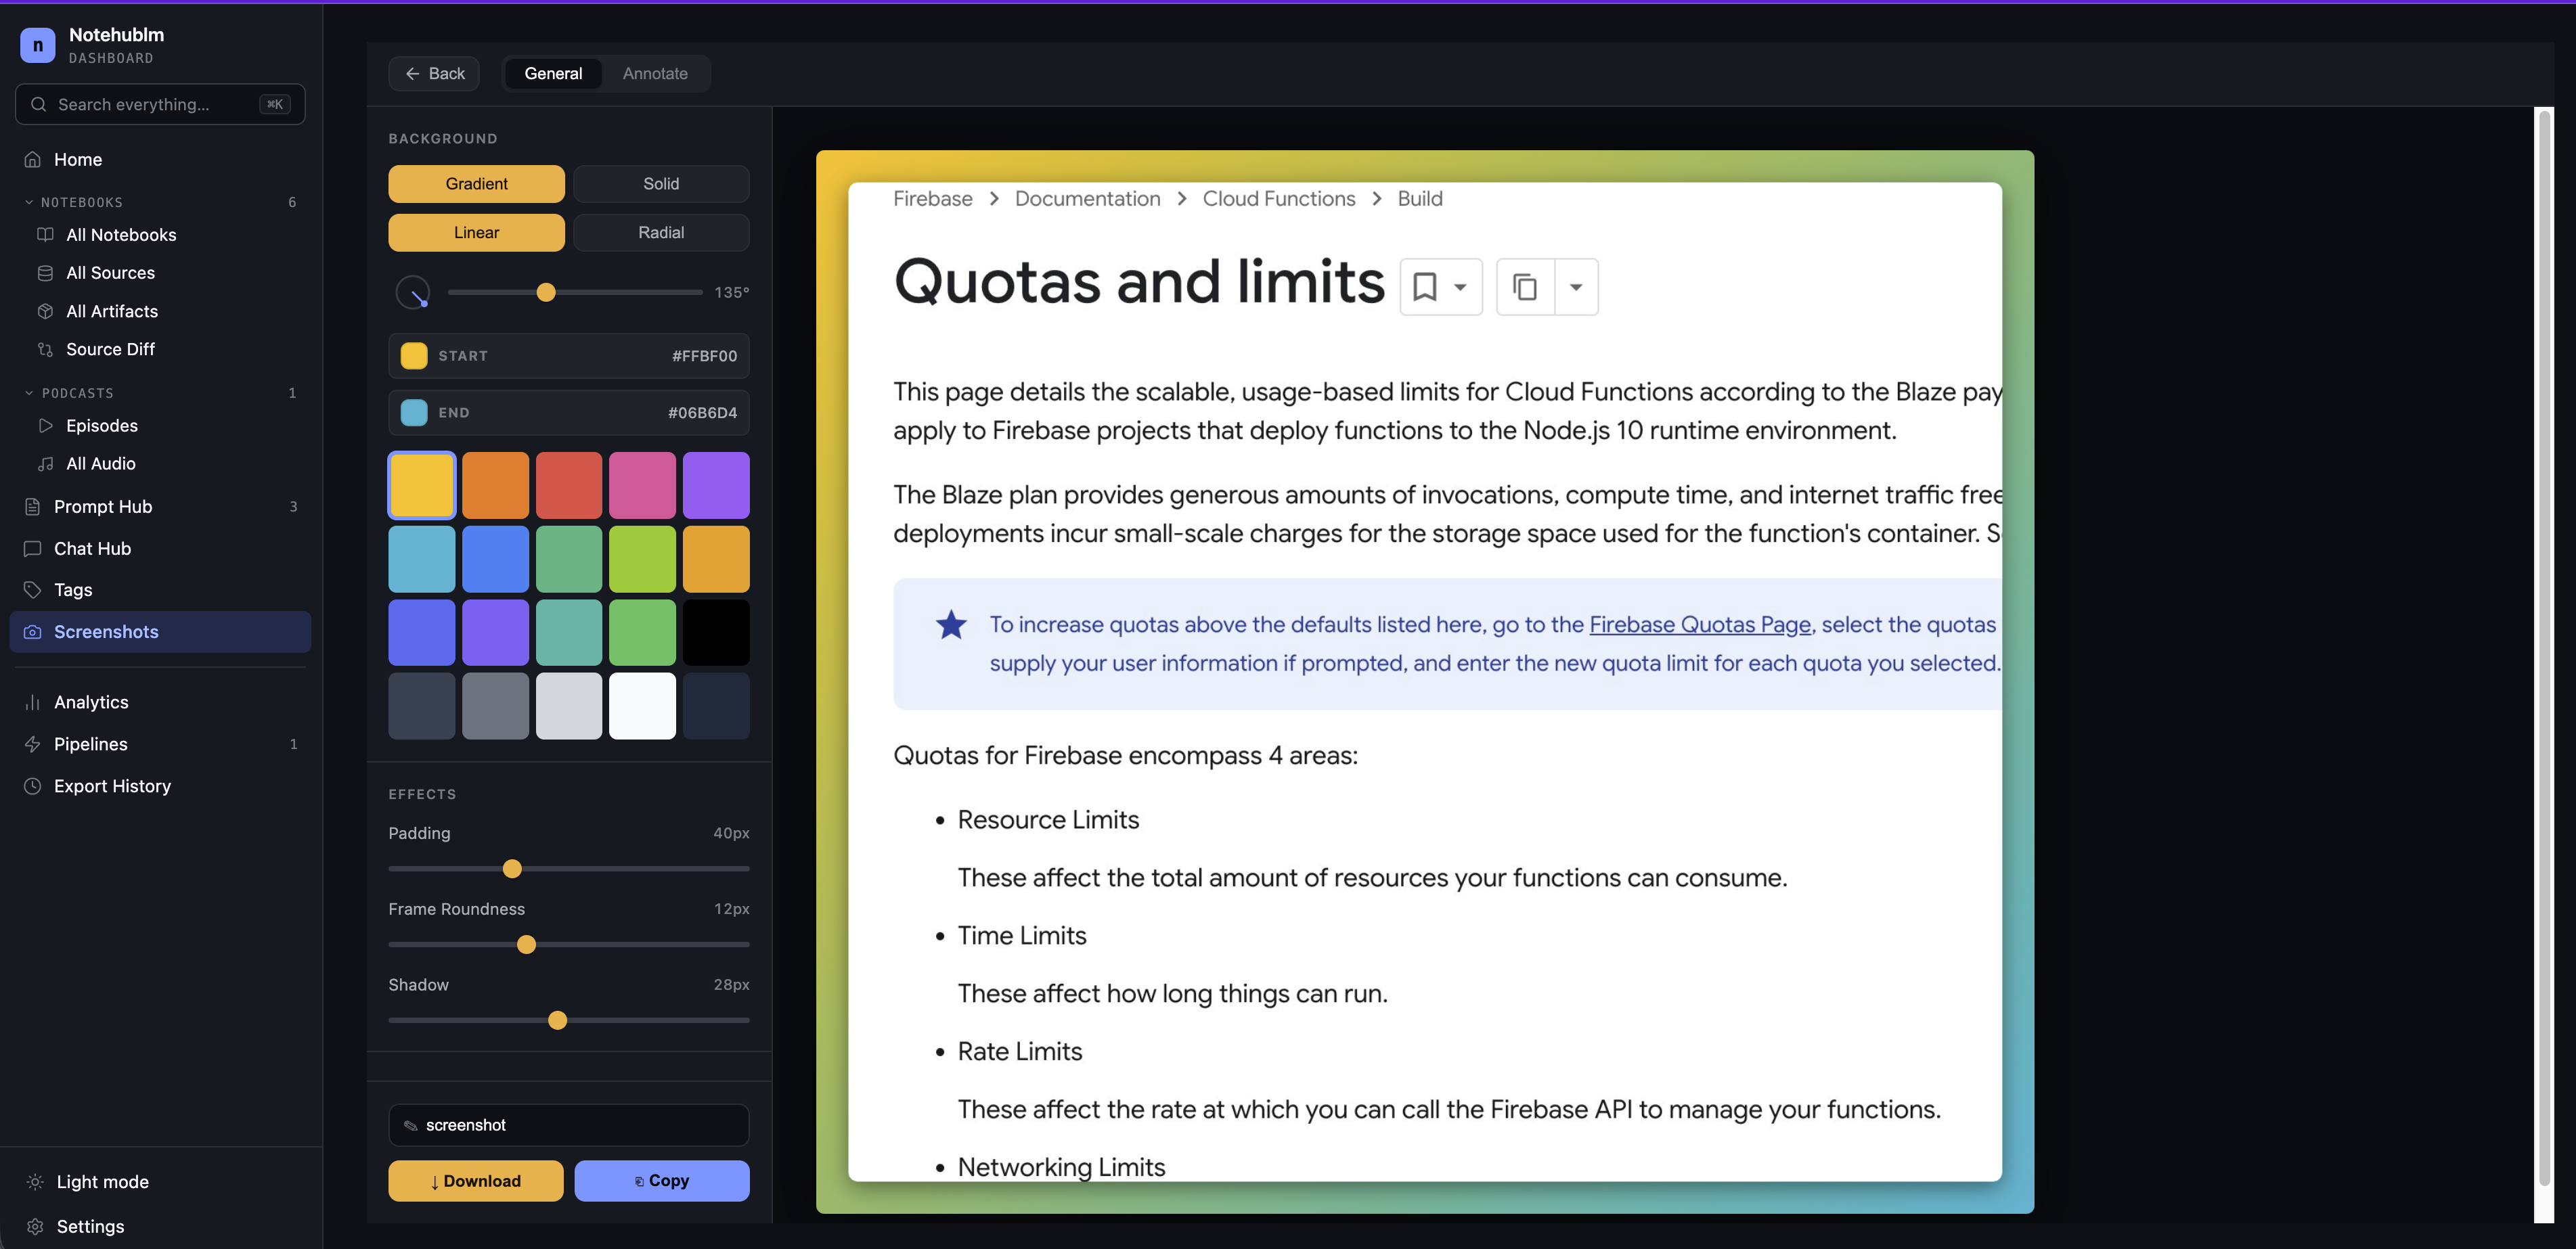Select Gradient background type
Image resolution: width=2576 pixels, height=1249 pixels.
coord(476,184)
